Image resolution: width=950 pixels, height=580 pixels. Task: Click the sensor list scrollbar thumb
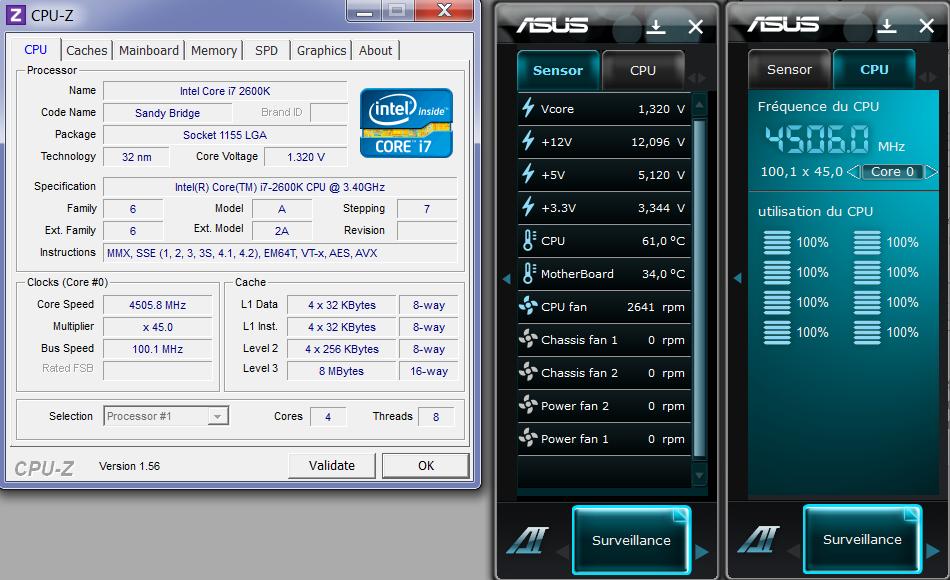(x=699, y=288)
